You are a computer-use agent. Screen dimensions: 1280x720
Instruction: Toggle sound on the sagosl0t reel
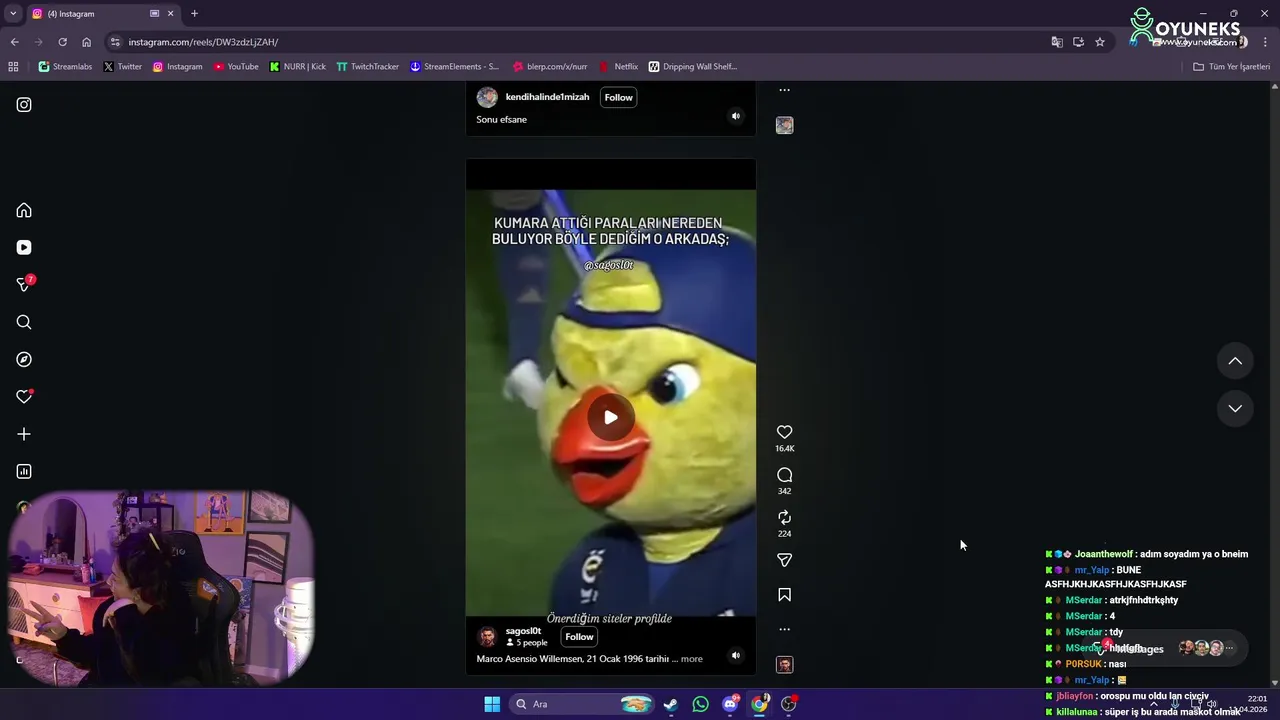pos(735,656)
